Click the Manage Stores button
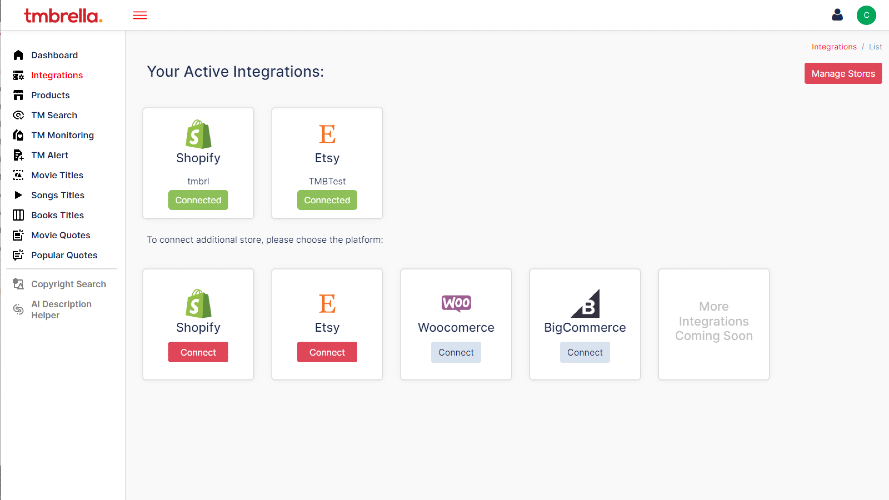 (x=843, y=73)
